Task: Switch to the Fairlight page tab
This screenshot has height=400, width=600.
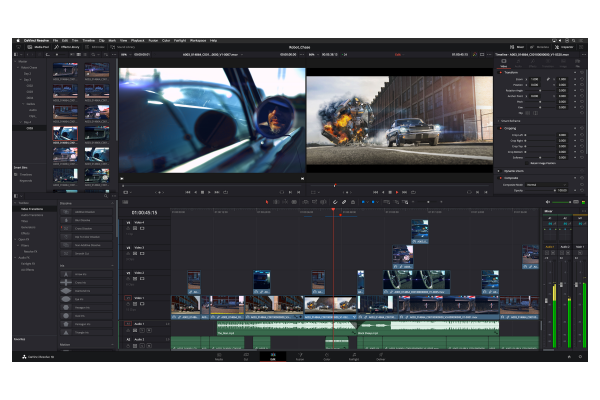Action: point(354,356)
